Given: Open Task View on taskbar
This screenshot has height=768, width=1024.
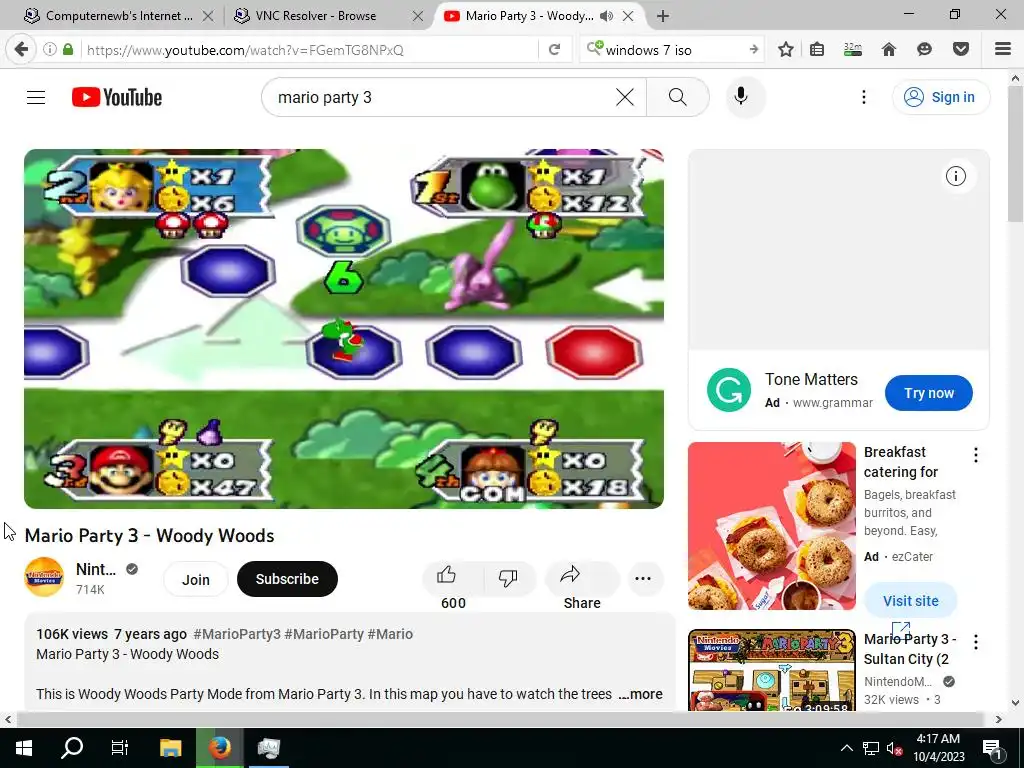Looking at the screenshot, I should point(120,748).
